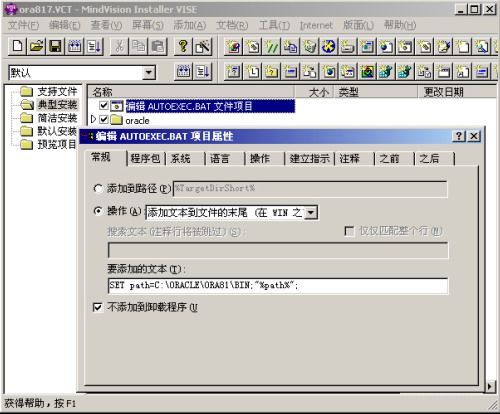Click the Open folder toolbar icon
Screen dimensions: 500x414
tap(37, 46)
